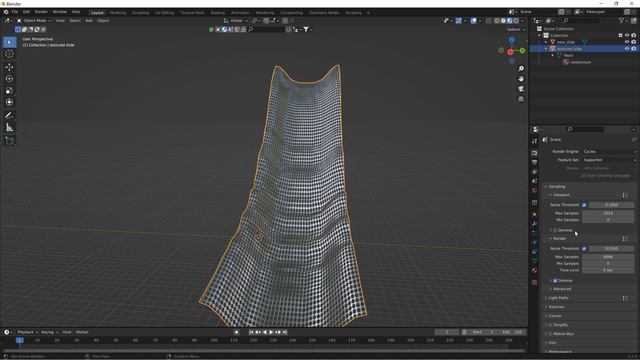Switch to the UV Editing workspace tab
This screenshot has width=640, height=360.
pos(164,13)
